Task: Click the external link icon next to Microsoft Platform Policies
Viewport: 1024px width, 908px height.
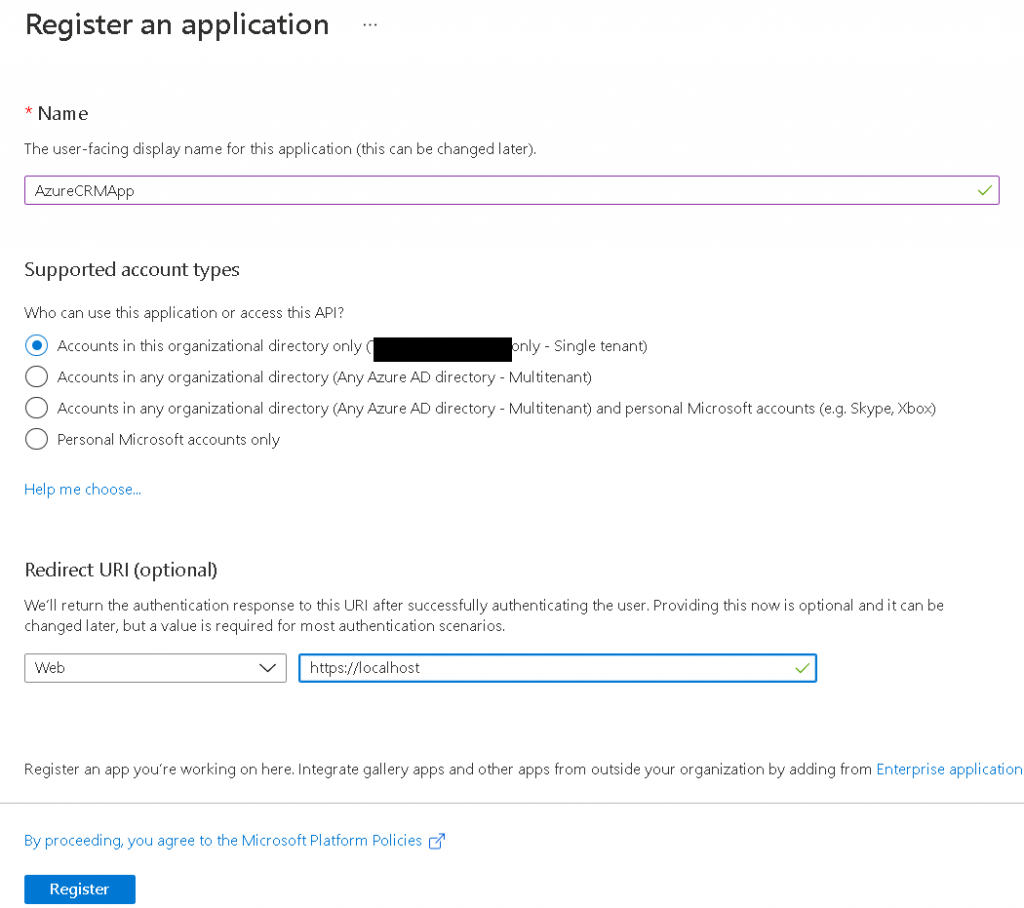Action: [436, 841]
